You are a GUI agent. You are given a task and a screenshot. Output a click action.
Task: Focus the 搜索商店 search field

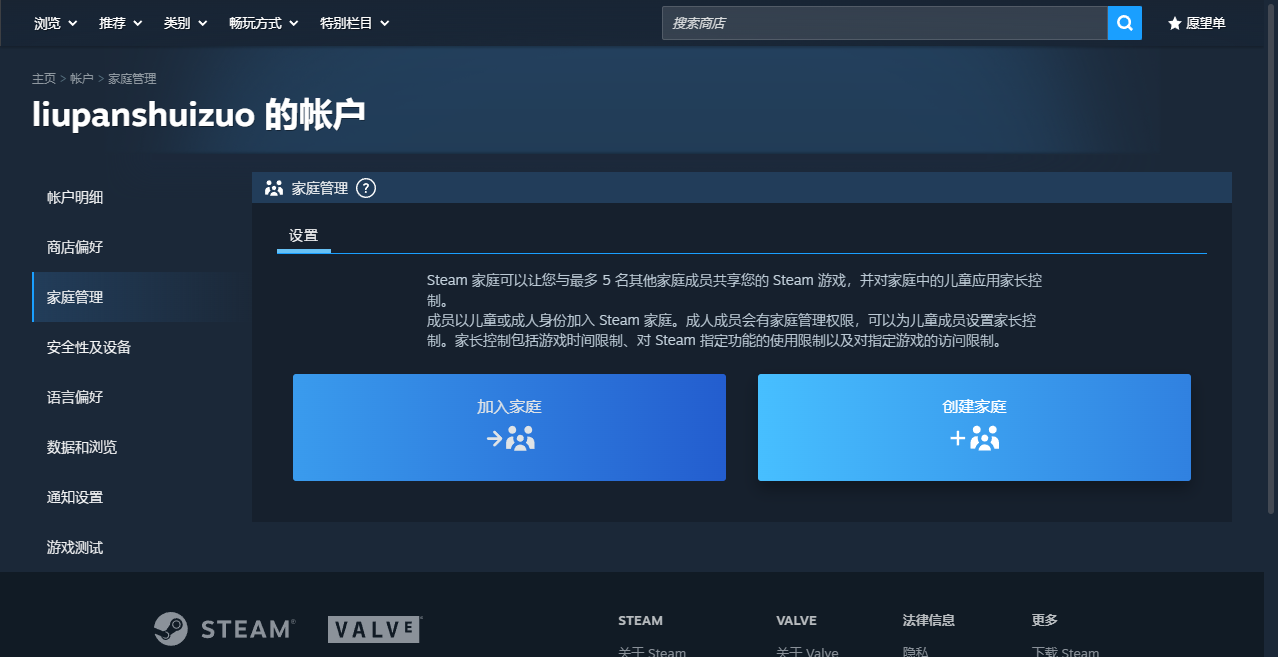tap(884, 23)
